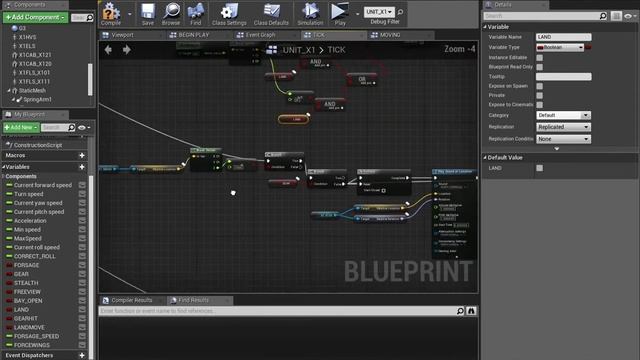Click the Play button icon
This screenshot has height=360, width=640.
339,13
